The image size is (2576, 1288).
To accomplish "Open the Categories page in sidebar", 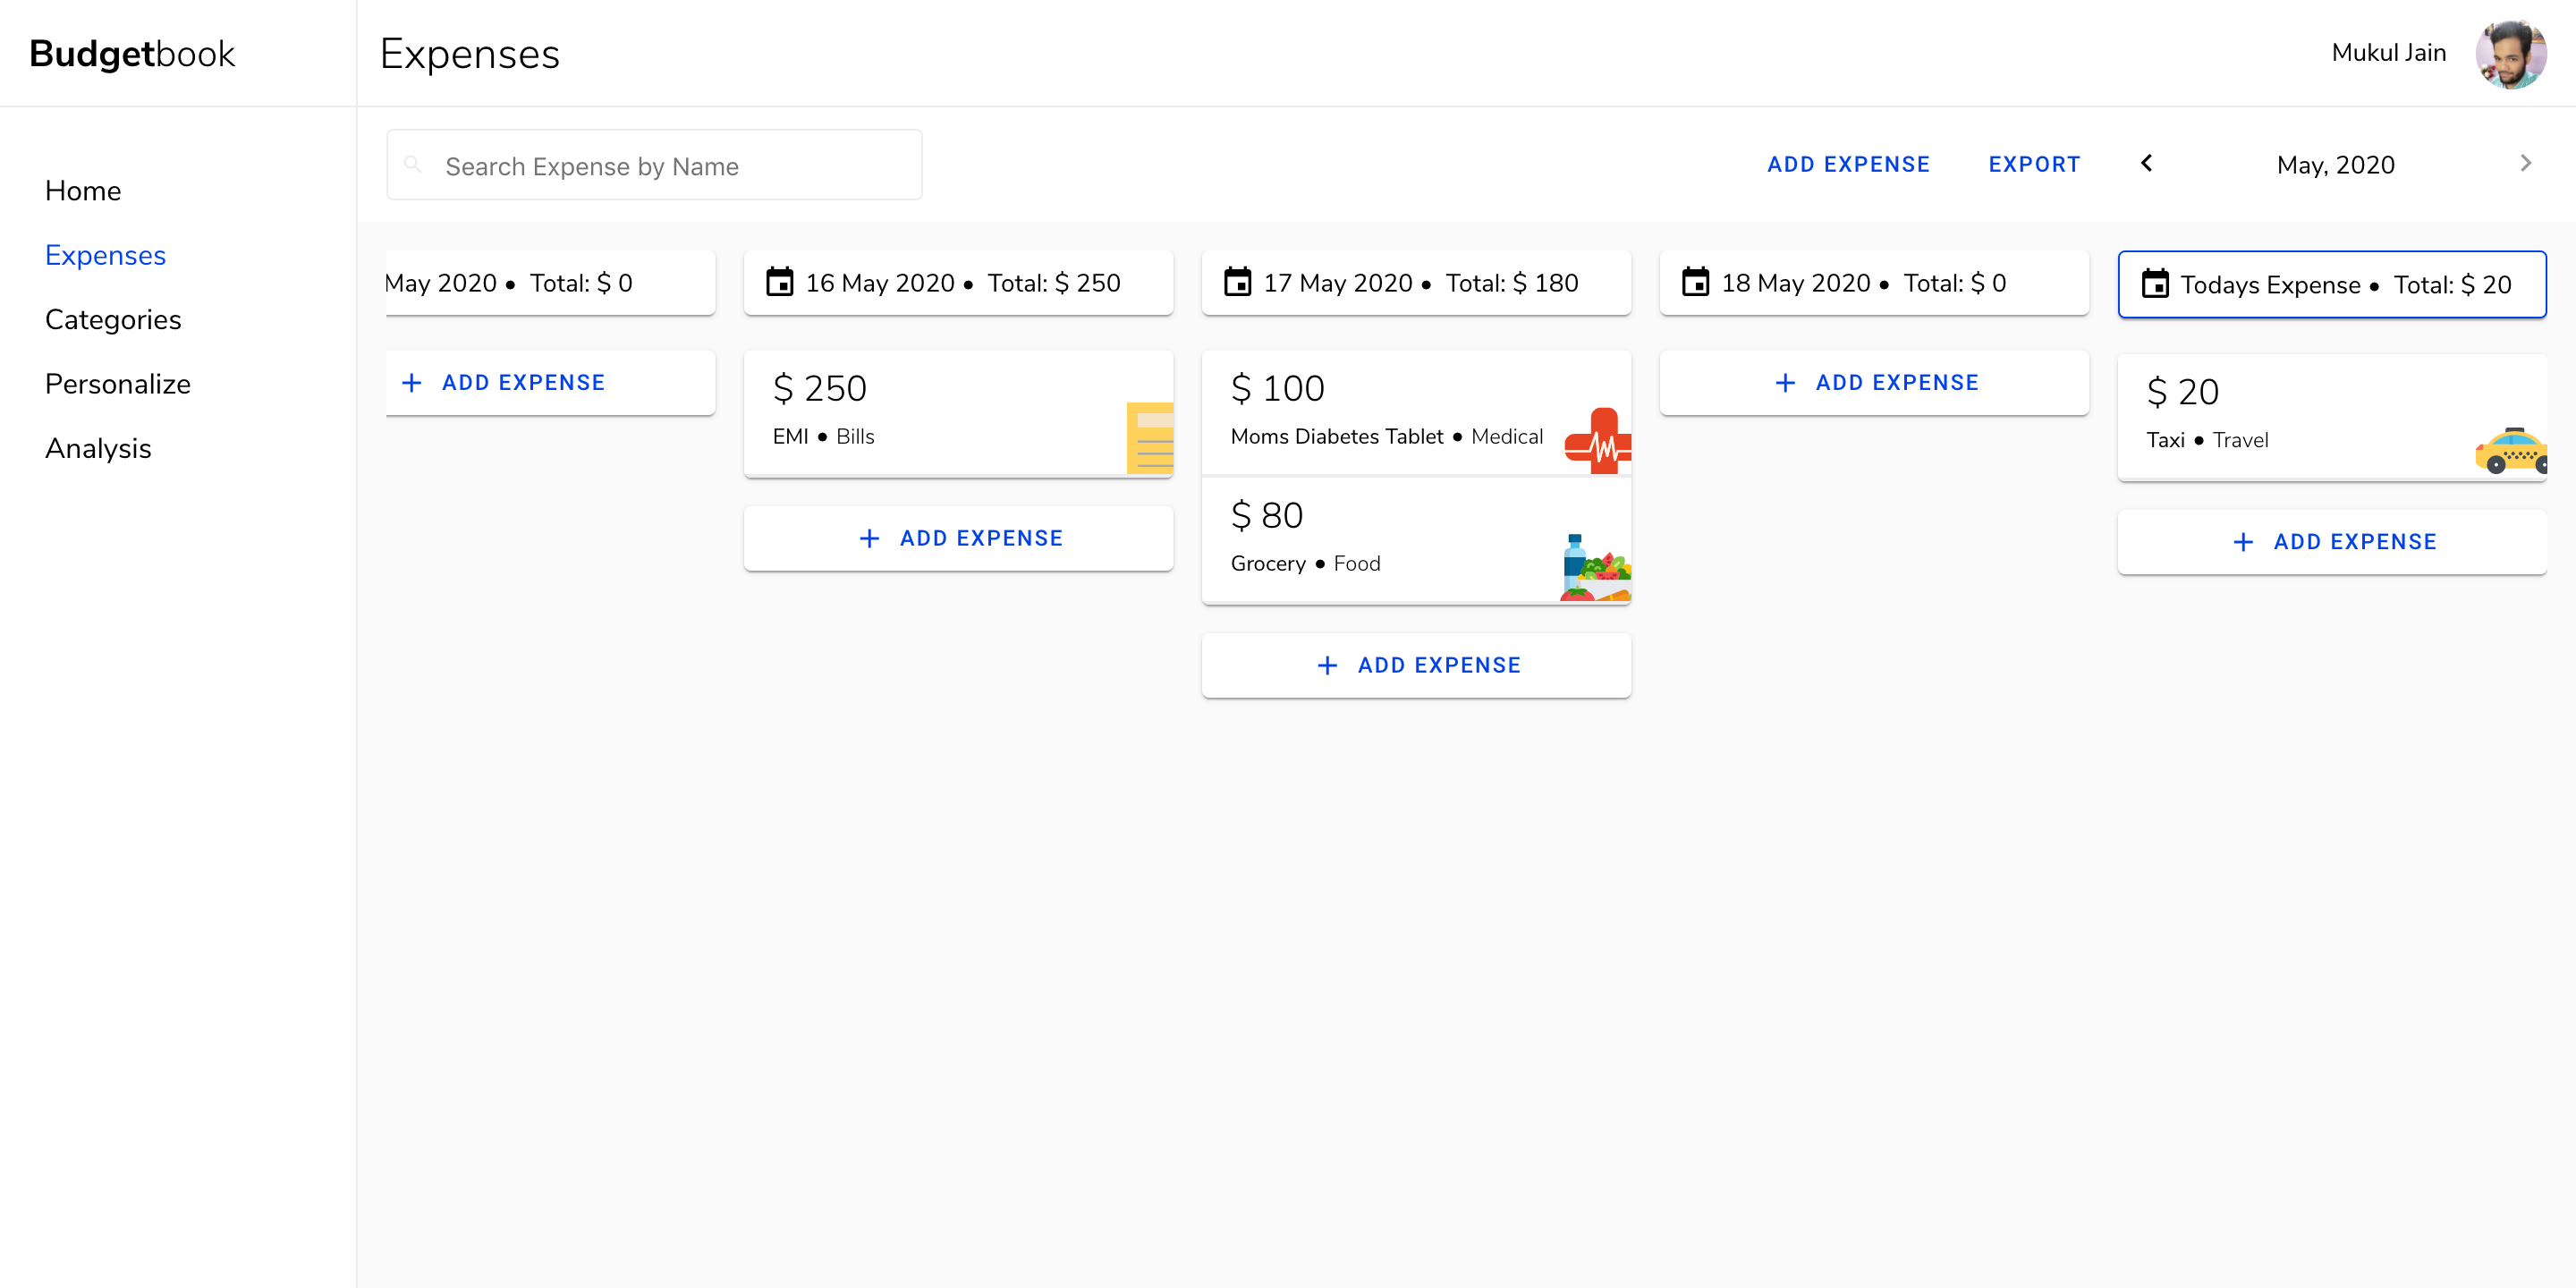I will click(113, 320).
